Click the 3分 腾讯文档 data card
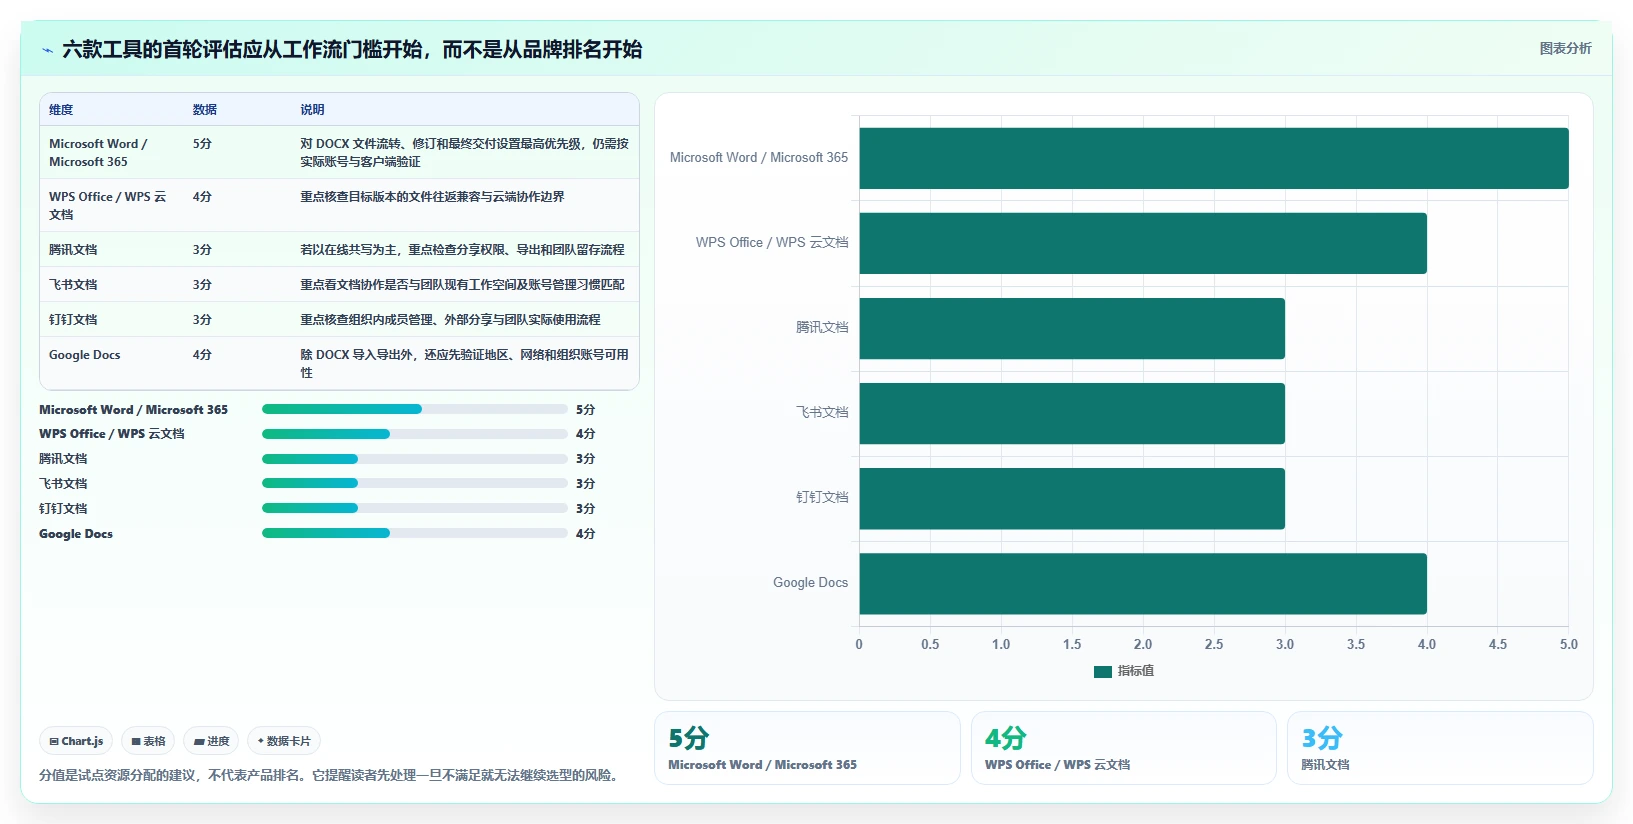 (1440, 748)
